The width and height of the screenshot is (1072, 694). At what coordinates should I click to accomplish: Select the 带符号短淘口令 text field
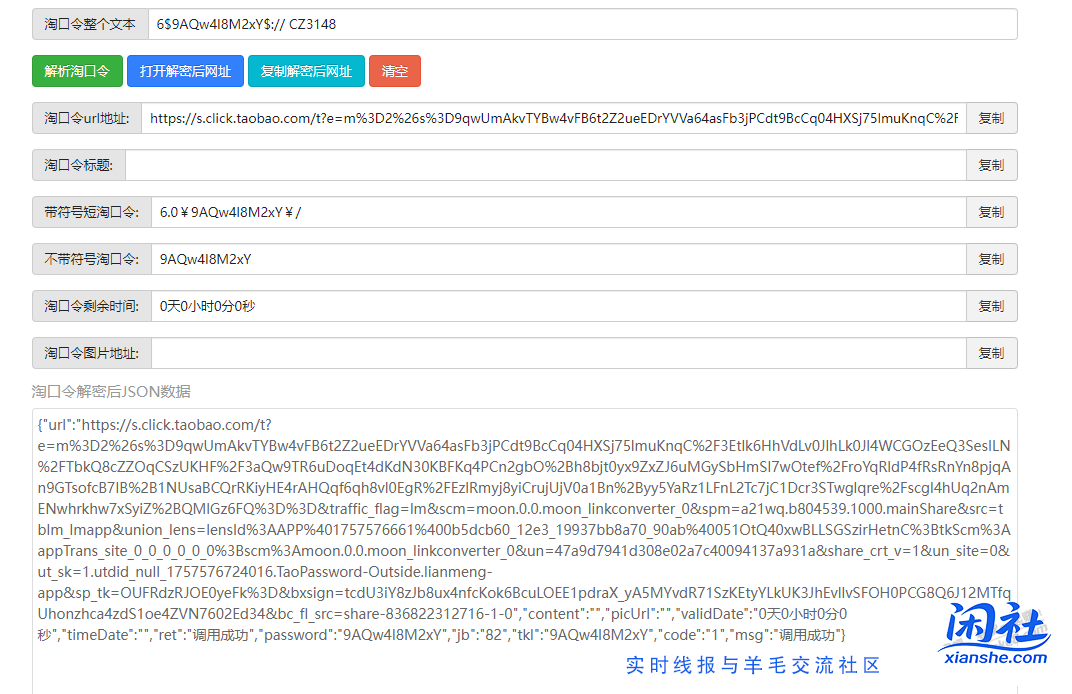(558, 212)
